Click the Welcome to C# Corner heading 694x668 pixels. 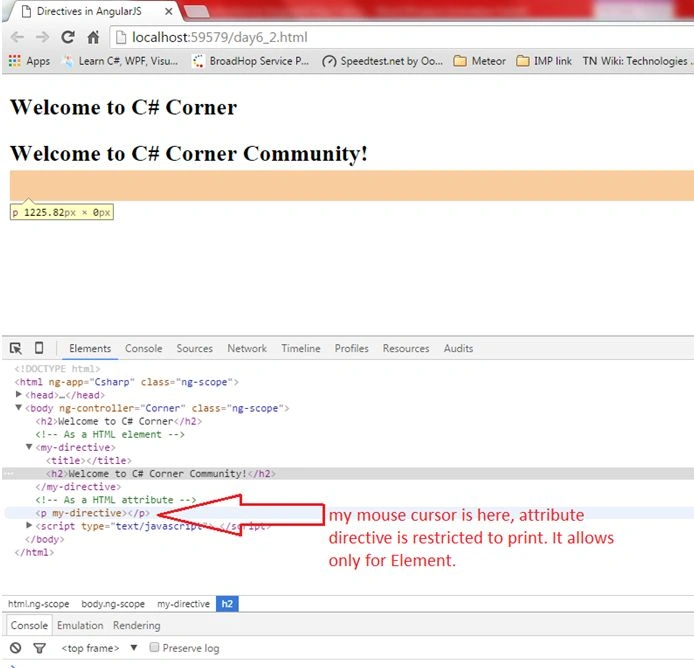(x=123, y=107)
